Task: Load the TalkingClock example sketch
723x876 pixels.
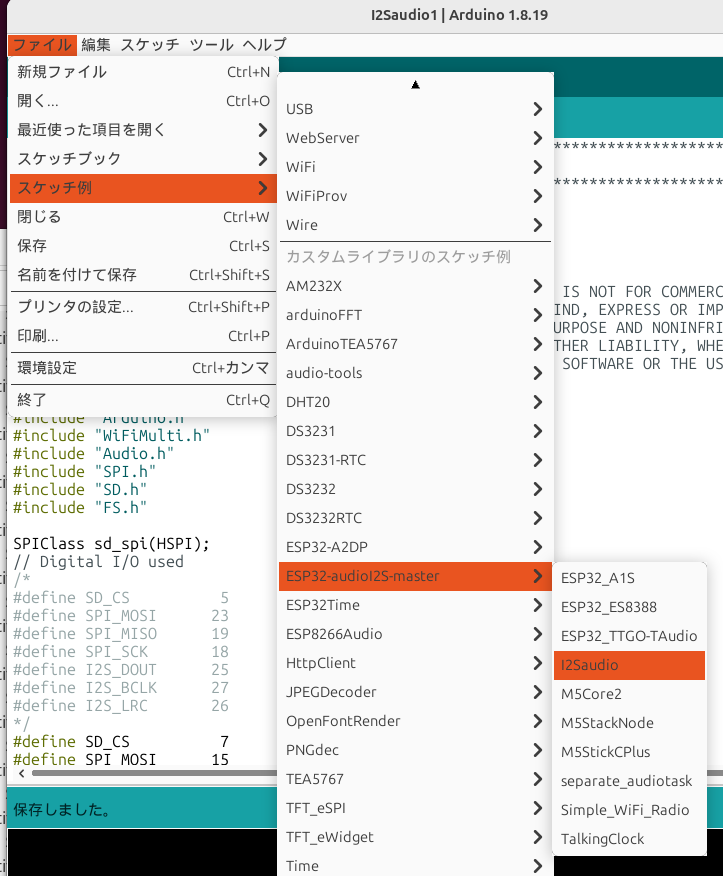Action: (630, 840)
